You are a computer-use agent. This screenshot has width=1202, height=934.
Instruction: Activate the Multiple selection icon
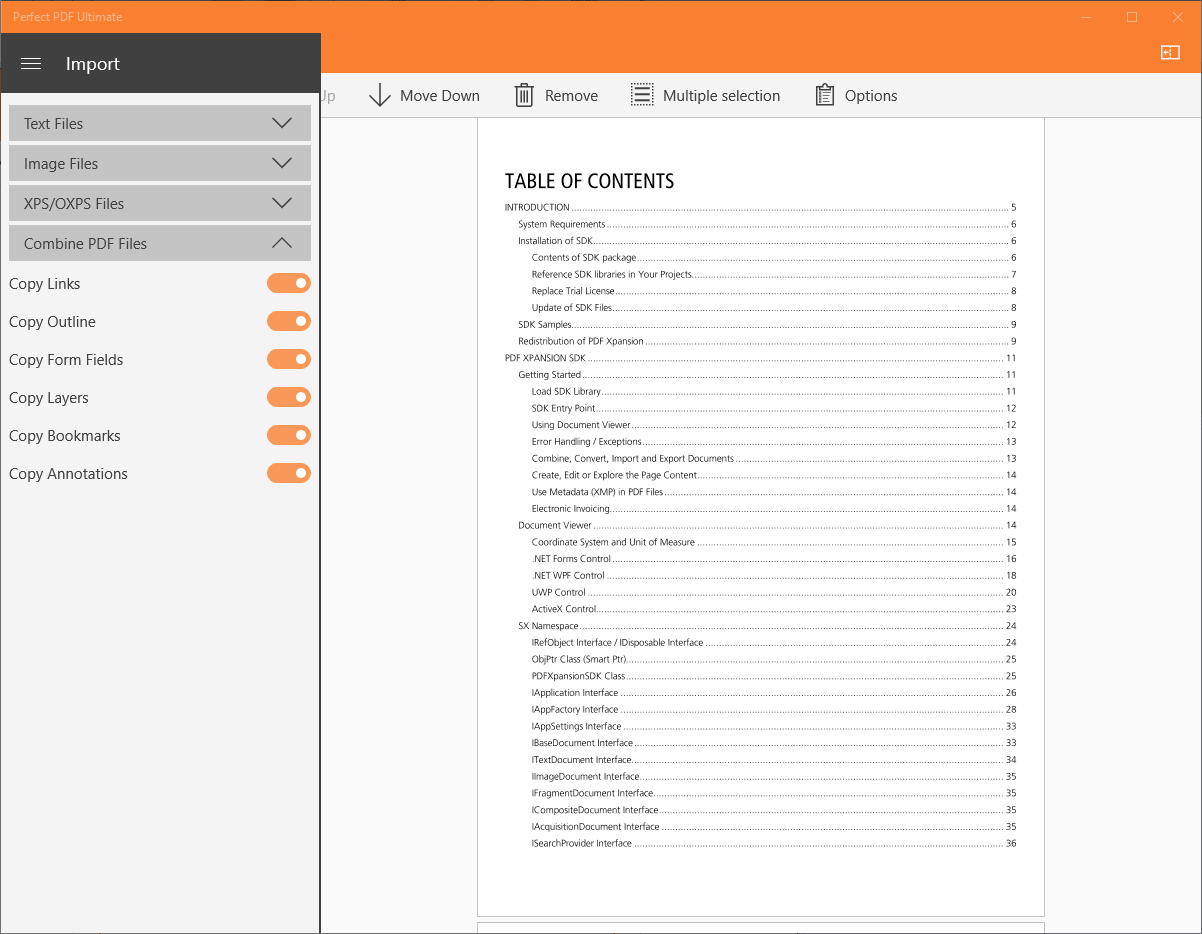coord(641,95)
